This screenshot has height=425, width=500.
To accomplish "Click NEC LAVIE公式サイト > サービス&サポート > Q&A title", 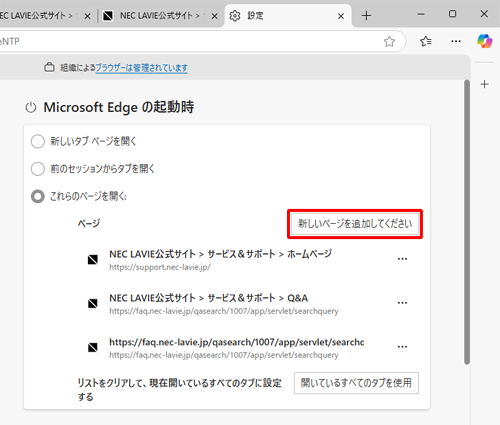I will 209,298.
